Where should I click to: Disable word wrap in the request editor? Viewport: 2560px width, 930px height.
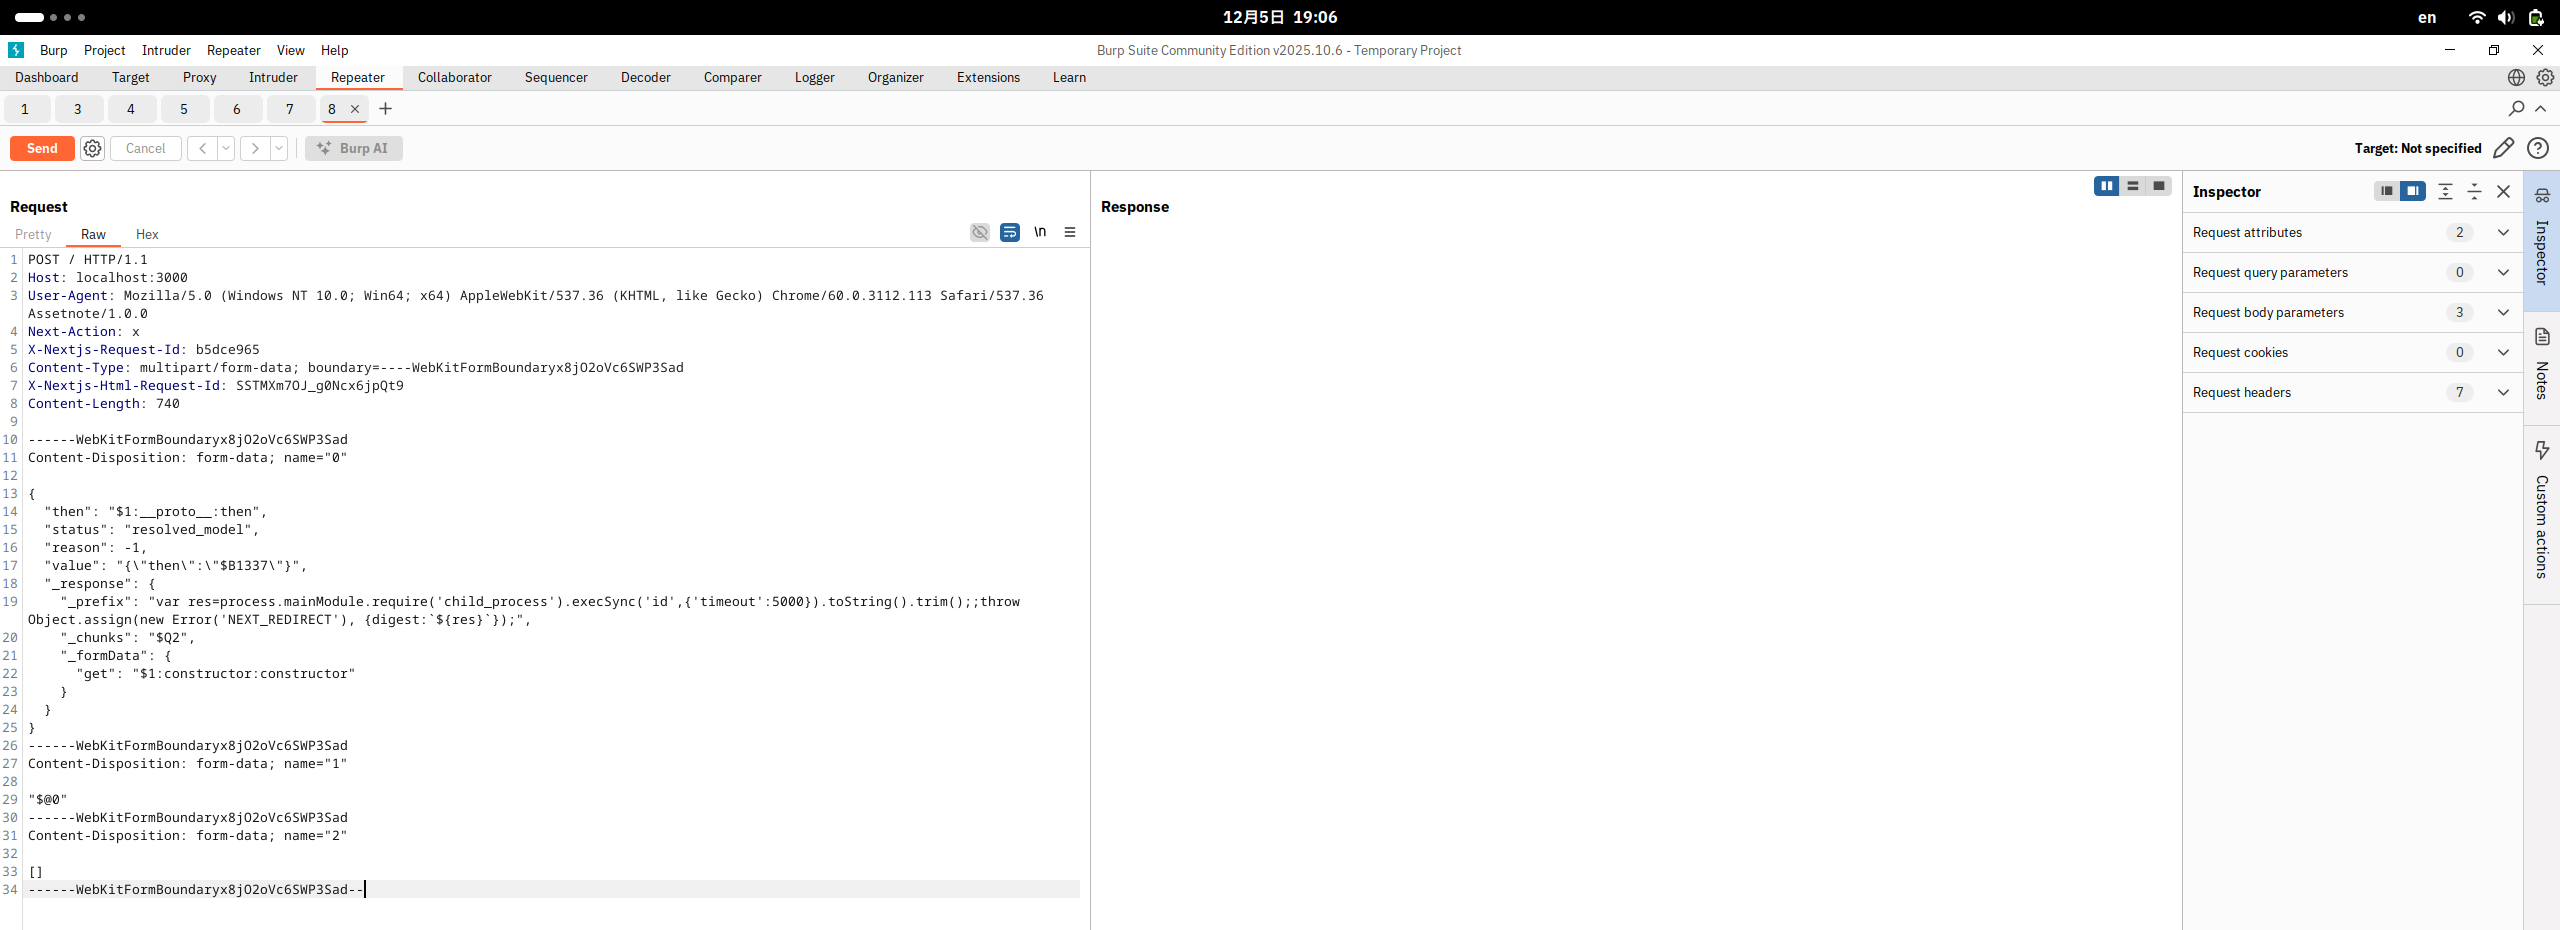click(1009, 232)
